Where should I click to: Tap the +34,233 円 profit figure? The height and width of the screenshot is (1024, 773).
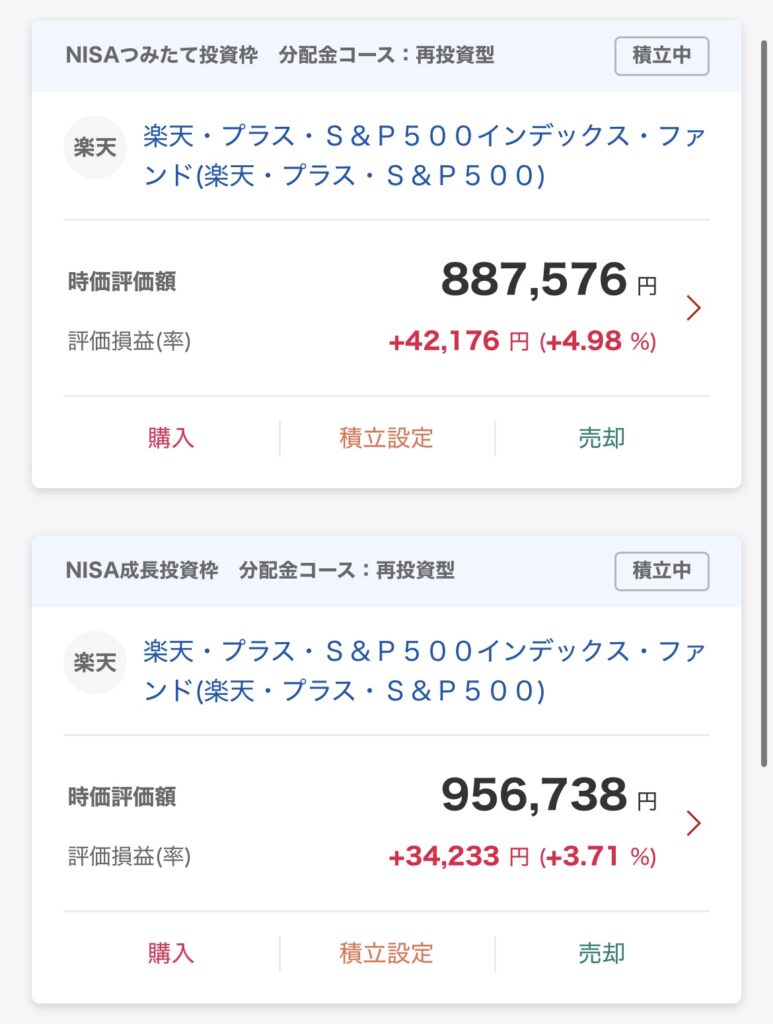[x=459, y=856]
